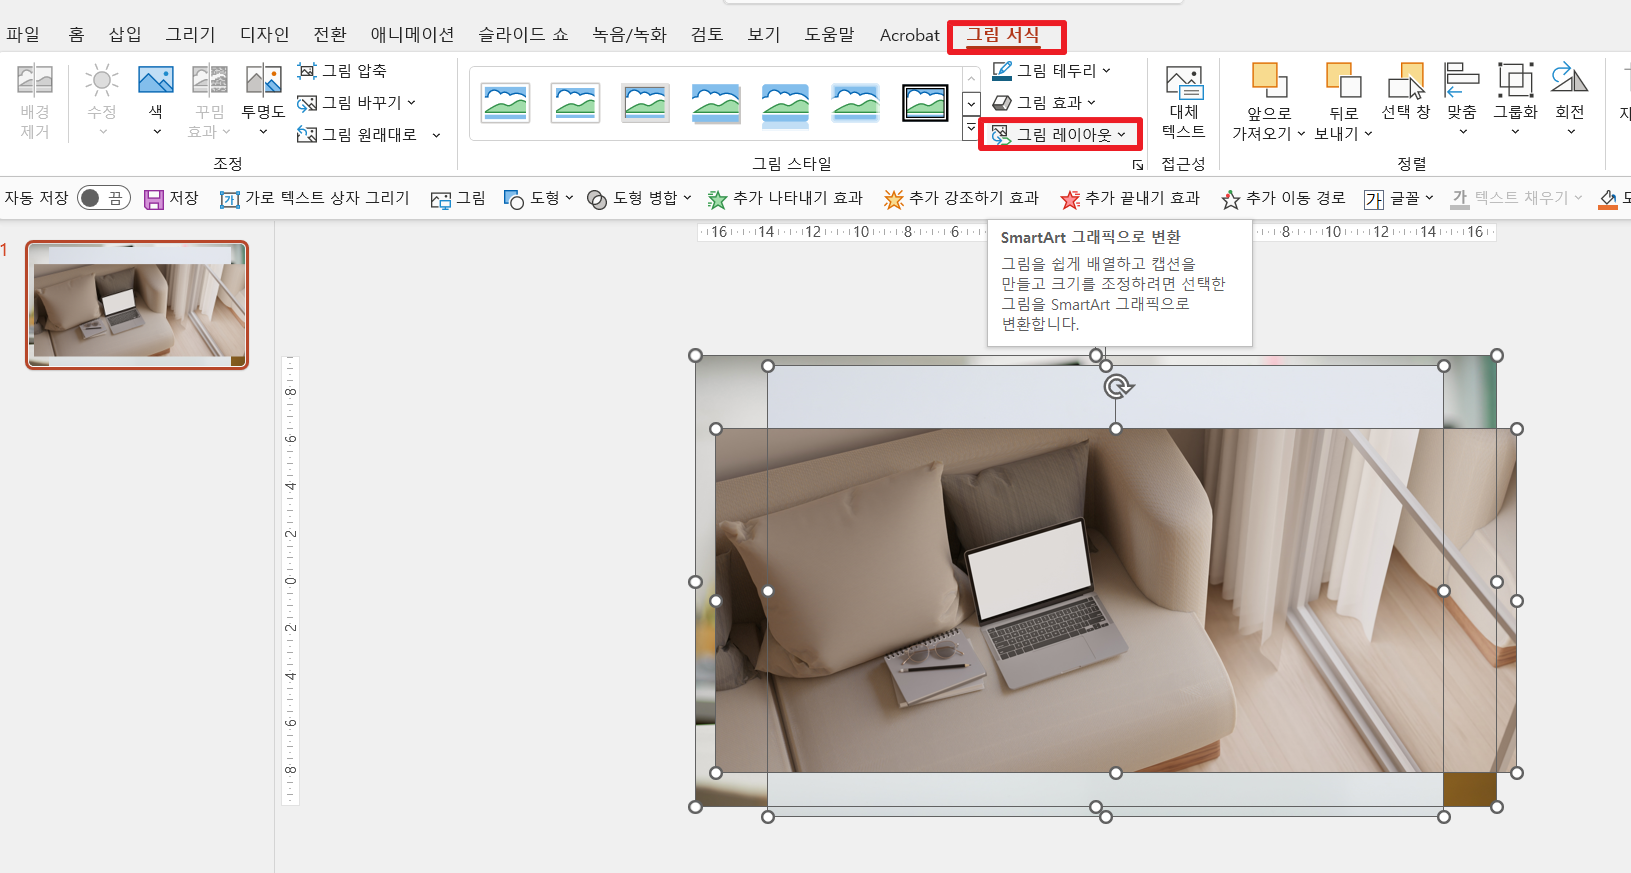The width and height of the screenshot is (1631, 873).
Task: Open the 맞춤 align menu
Action: [1462, 100]
